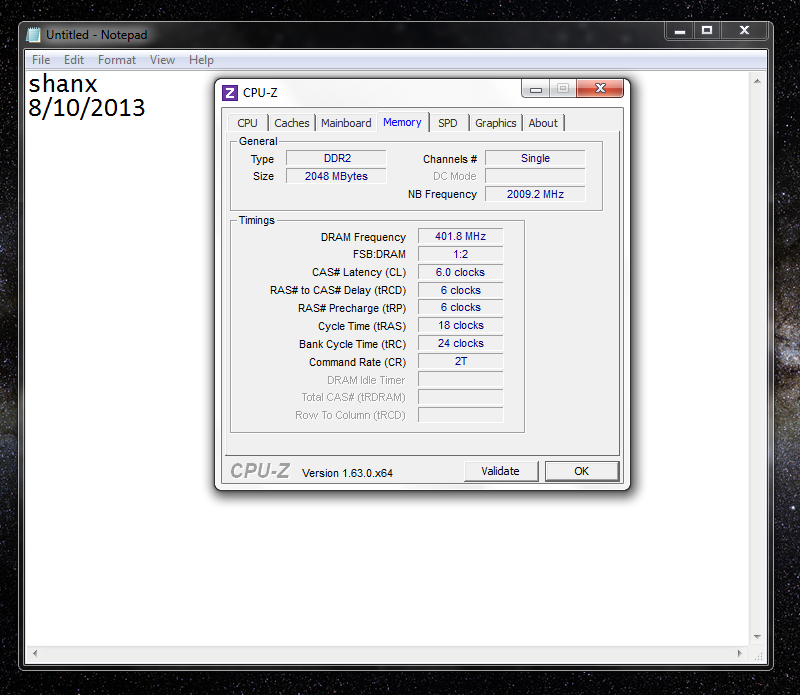
Task: Open the Edit menu in Notepad
Action: [74, 60]
